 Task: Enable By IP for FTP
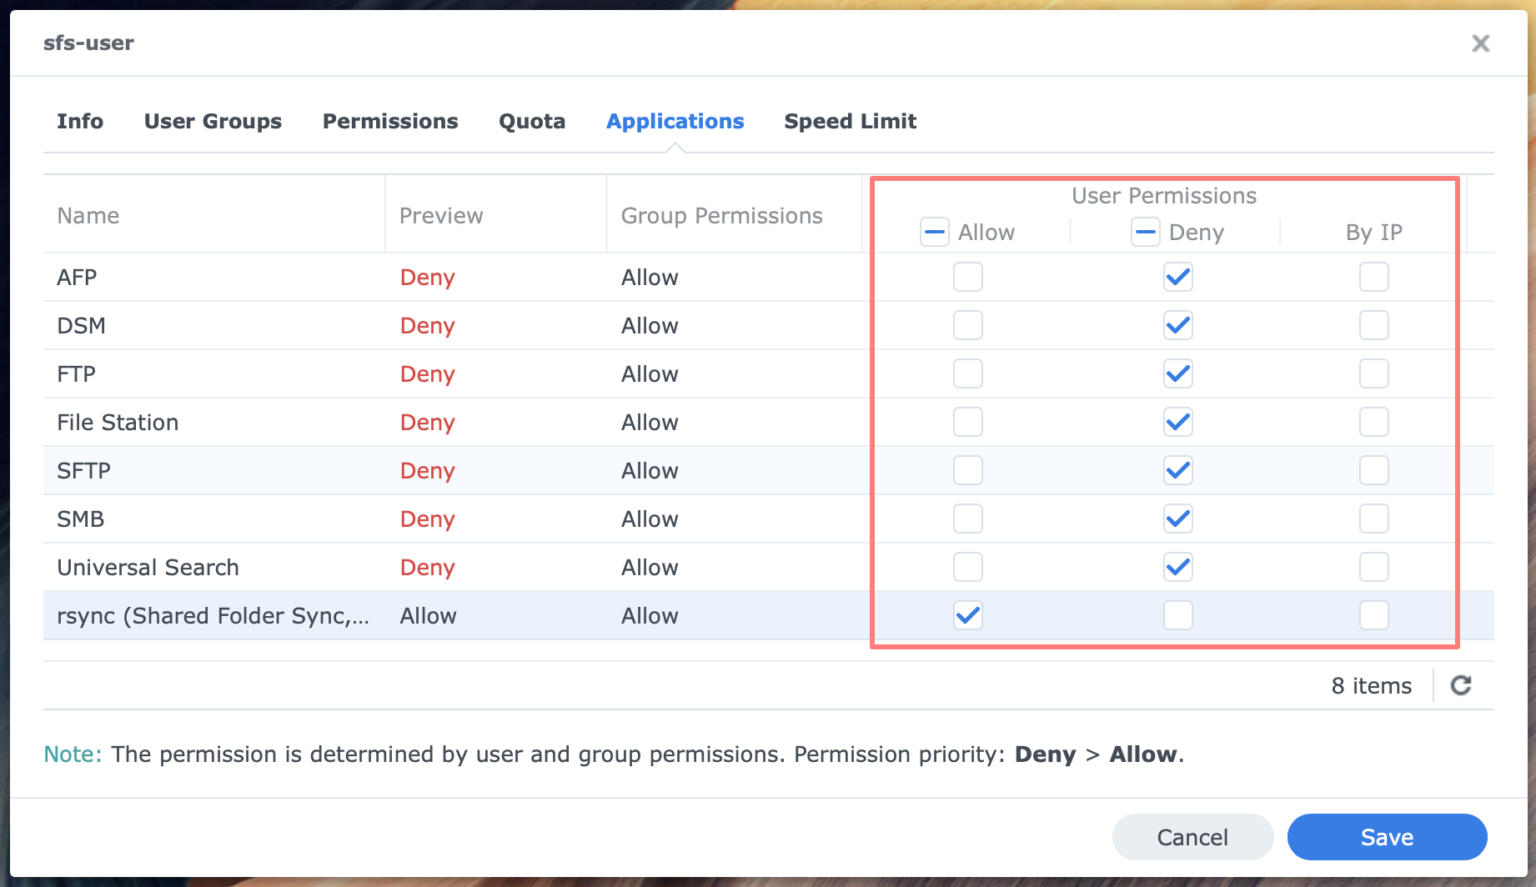click(1374, 374)
